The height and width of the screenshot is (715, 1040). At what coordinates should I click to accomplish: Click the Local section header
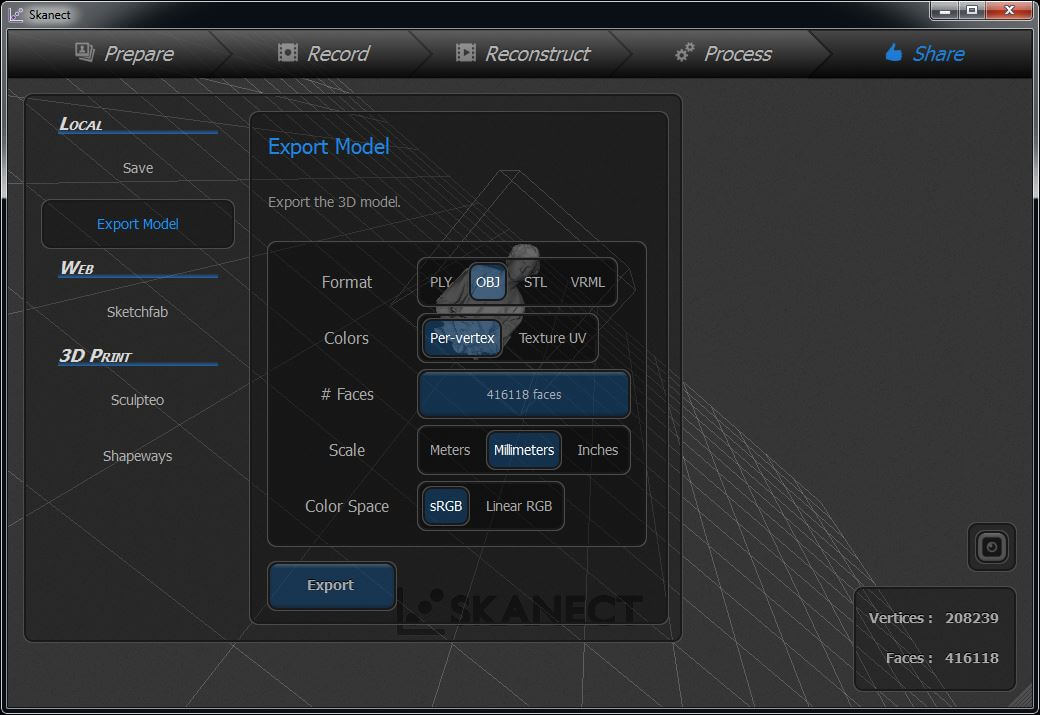point(81,124)
